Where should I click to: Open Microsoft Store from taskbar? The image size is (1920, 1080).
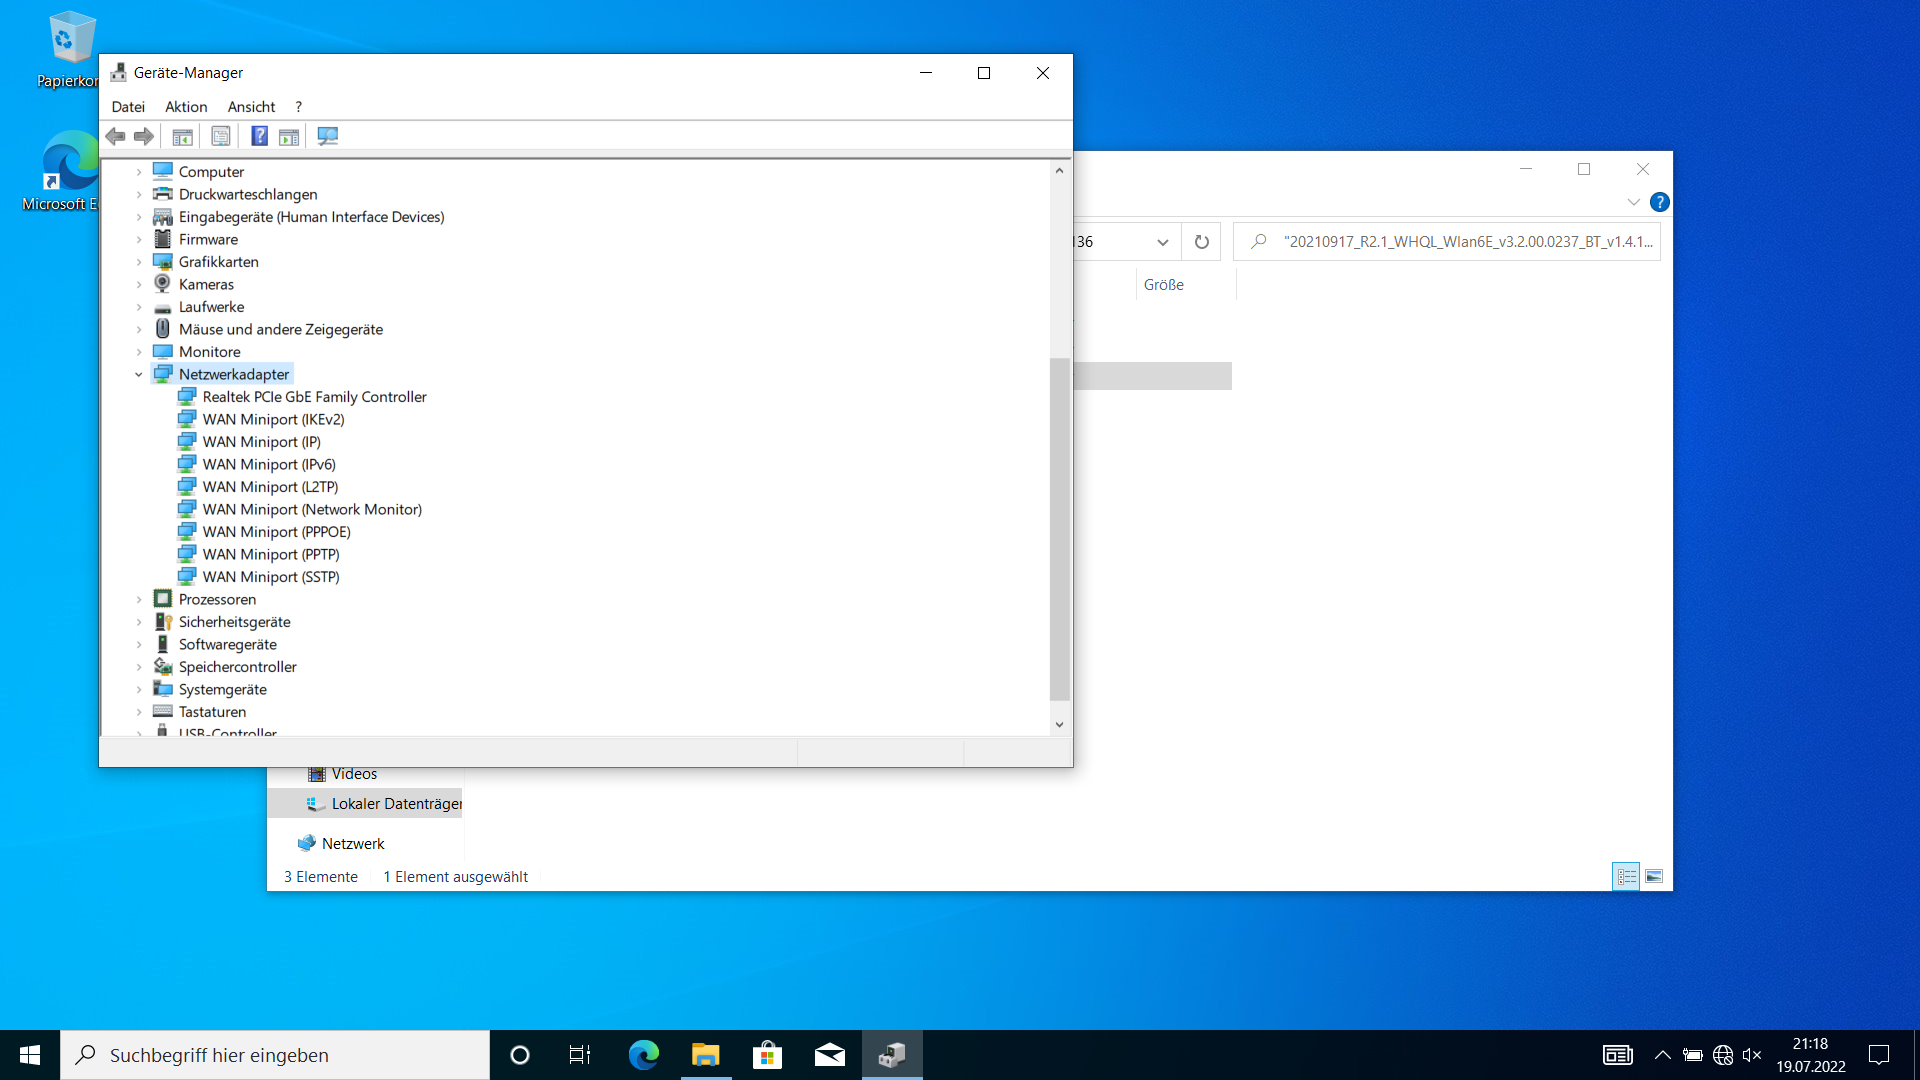click(767, 1055)
